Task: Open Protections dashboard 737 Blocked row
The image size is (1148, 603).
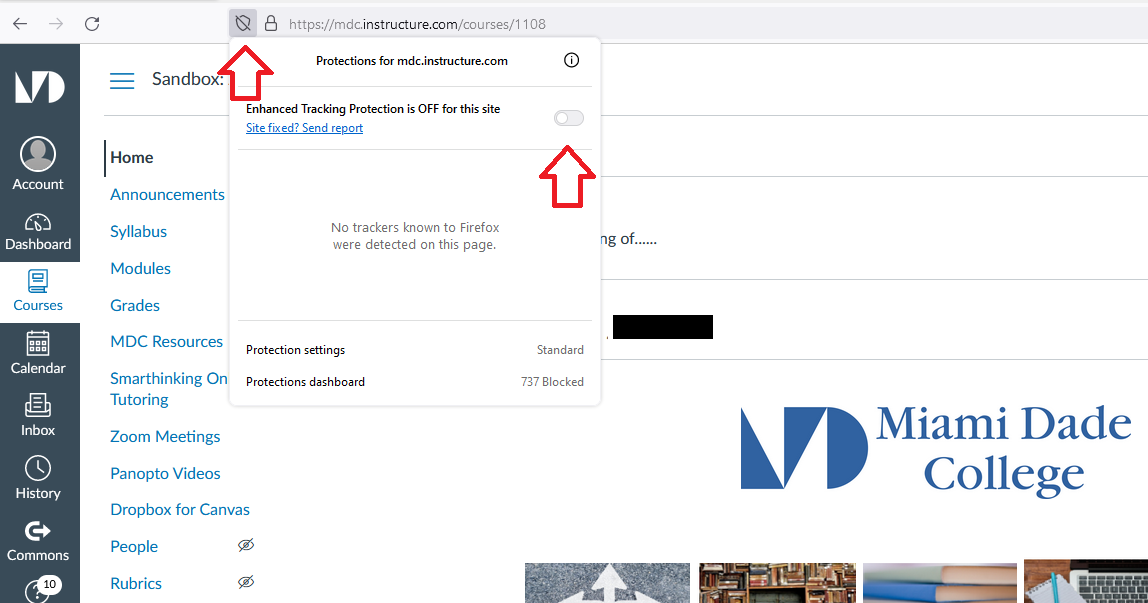Action: [414, 382]
